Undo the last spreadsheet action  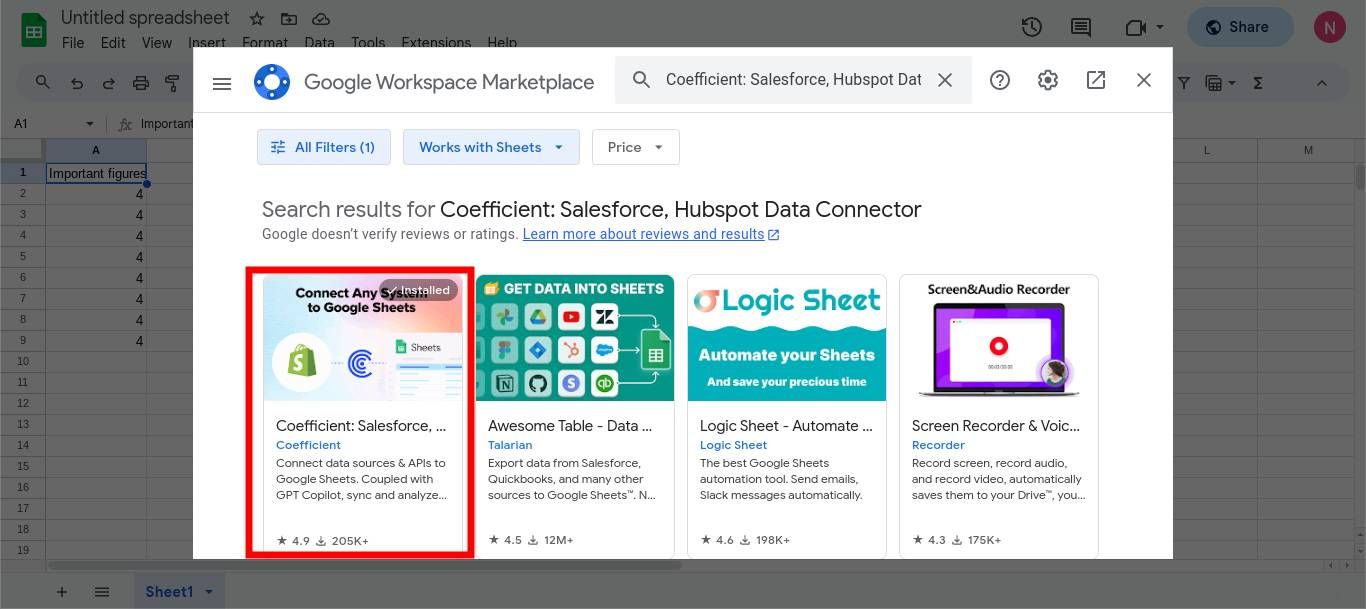point(76,82)
